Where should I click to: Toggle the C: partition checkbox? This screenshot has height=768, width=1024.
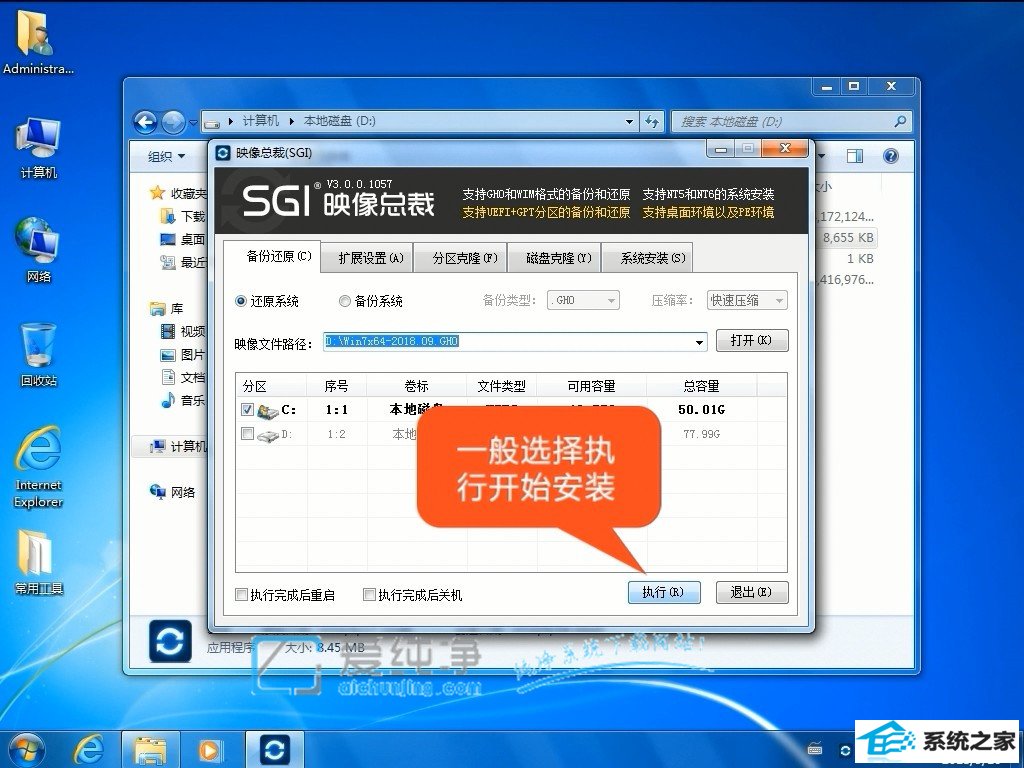247,409
